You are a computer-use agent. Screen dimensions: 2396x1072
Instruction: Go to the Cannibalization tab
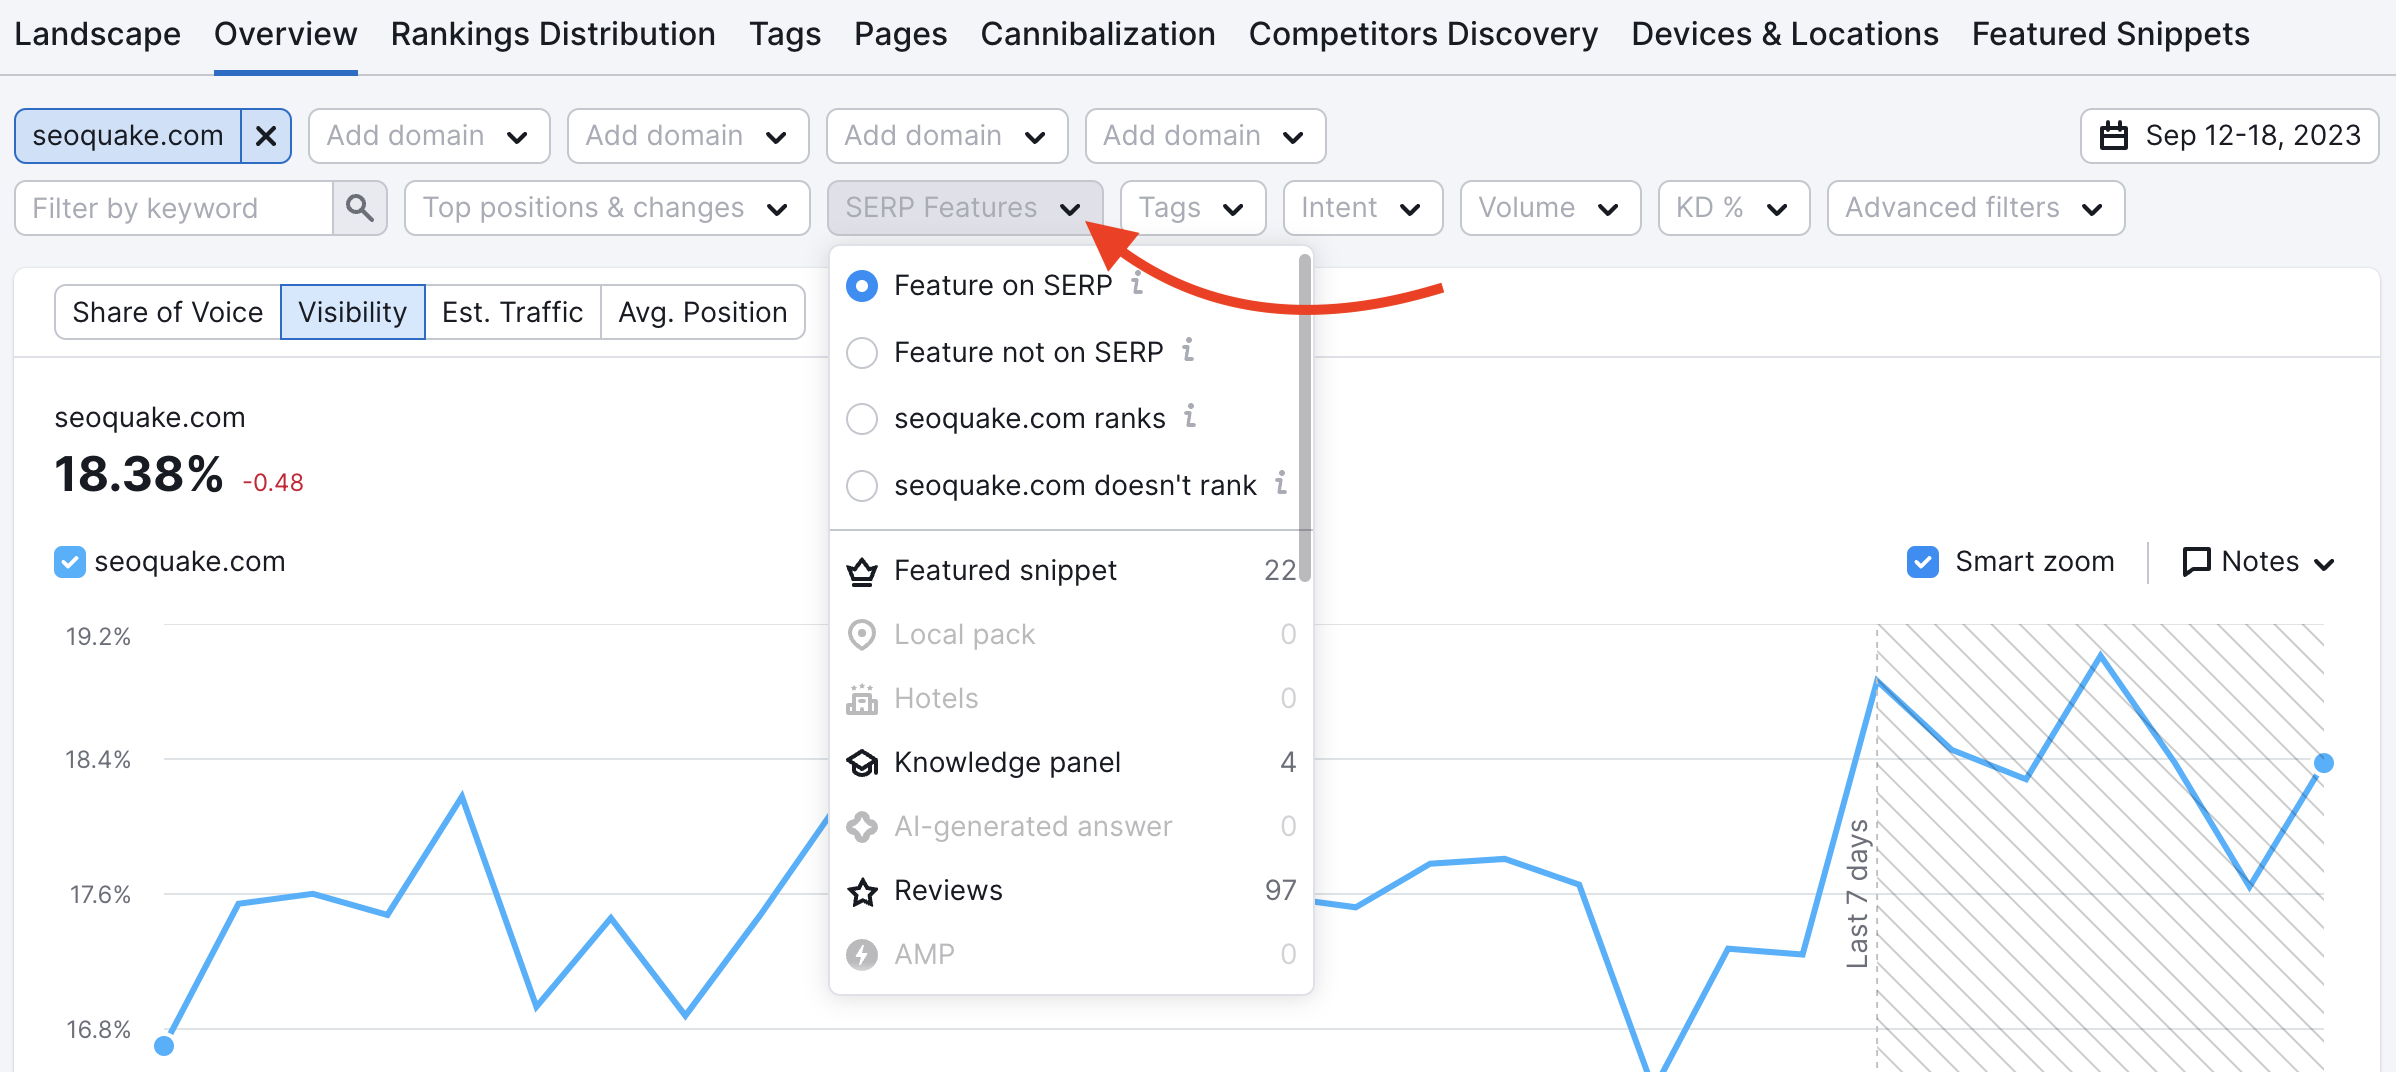coord(1098,34)
